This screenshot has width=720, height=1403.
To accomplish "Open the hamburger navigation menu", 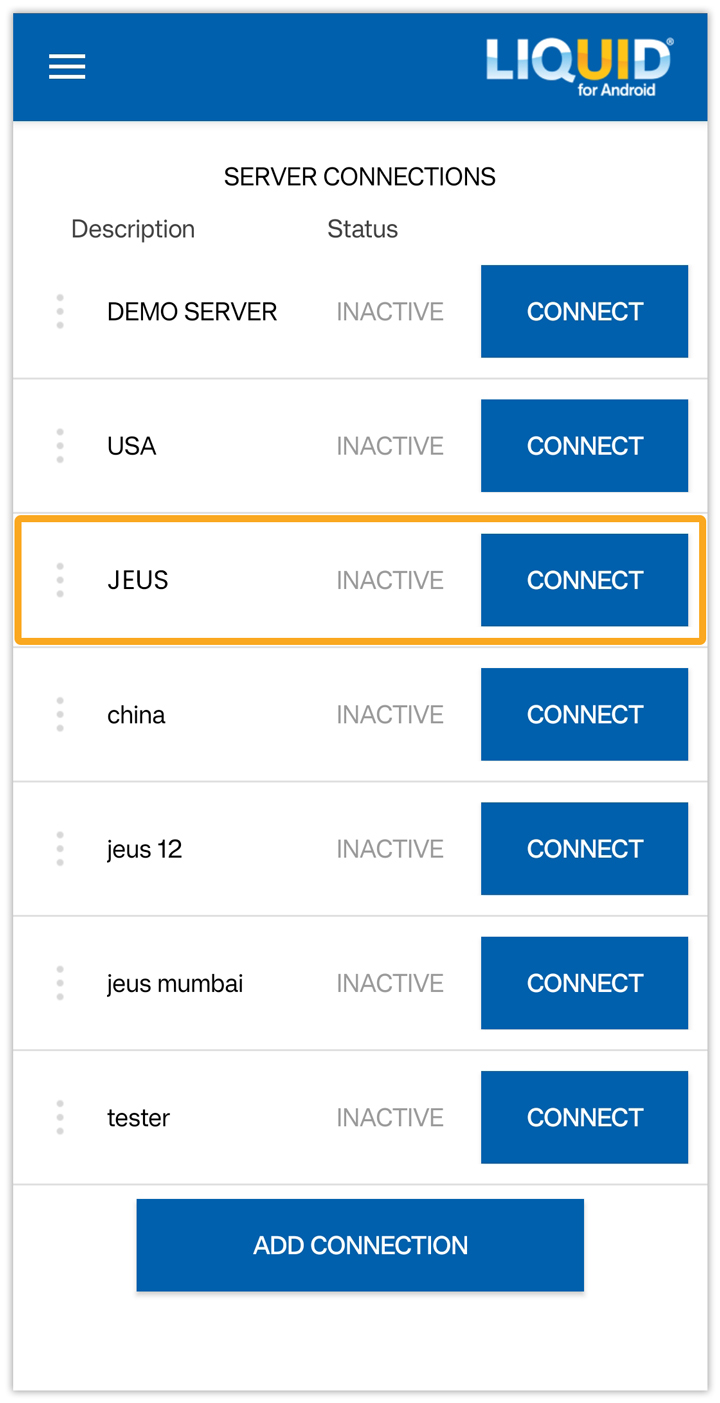I will pos(67,67).
